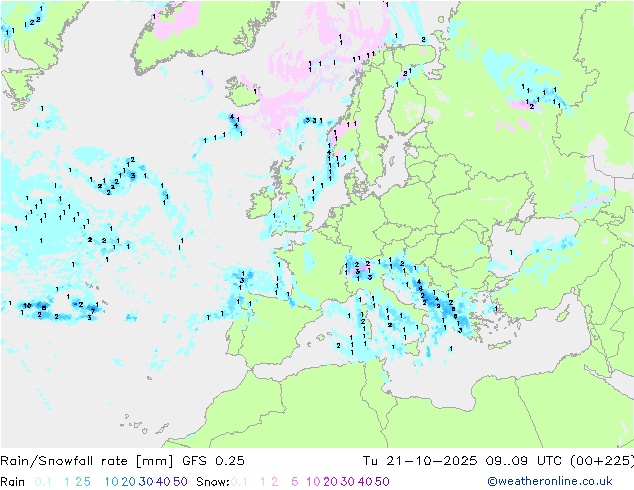The width and height of the screenshot is (634, 490).
Task: Click the '(00+225)' forecast offset text
Action: click(x=602, y=461)
